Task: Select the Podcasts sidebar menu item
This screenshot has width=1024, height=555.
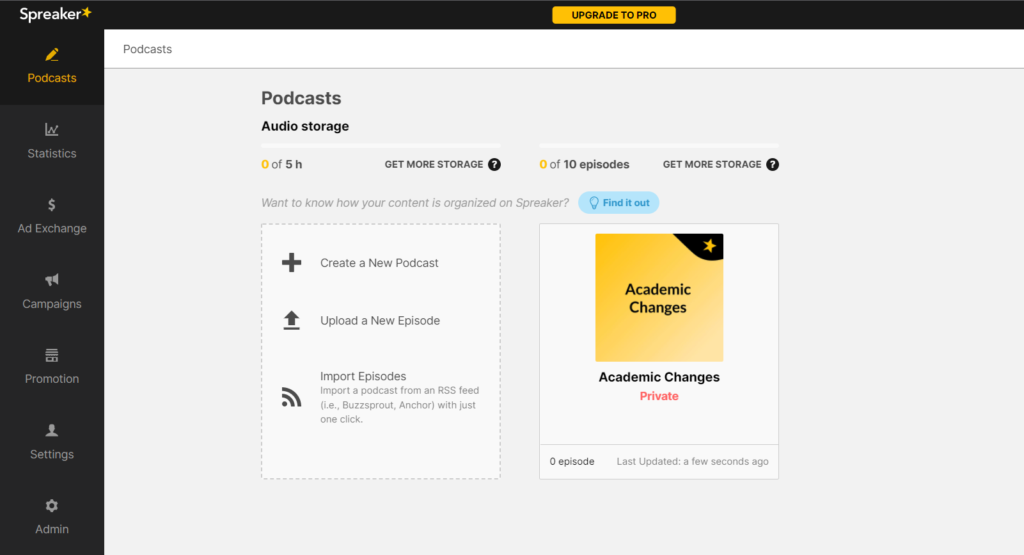Action: click(52, 66)
